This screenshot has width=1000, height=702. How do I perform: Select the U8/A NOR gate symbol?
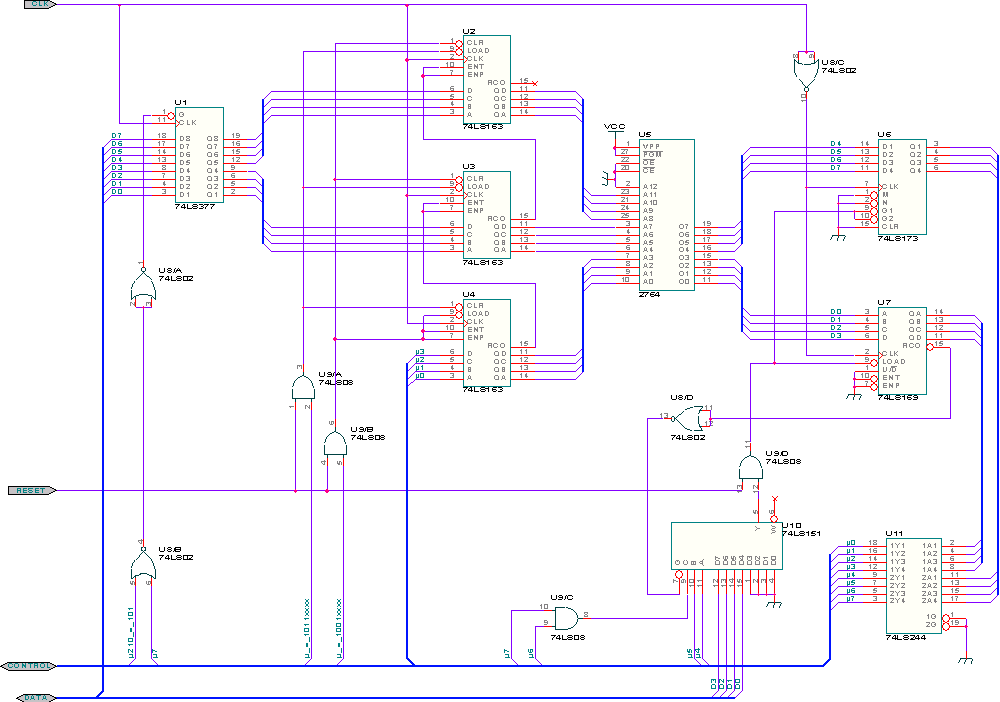tap(143, 283)
